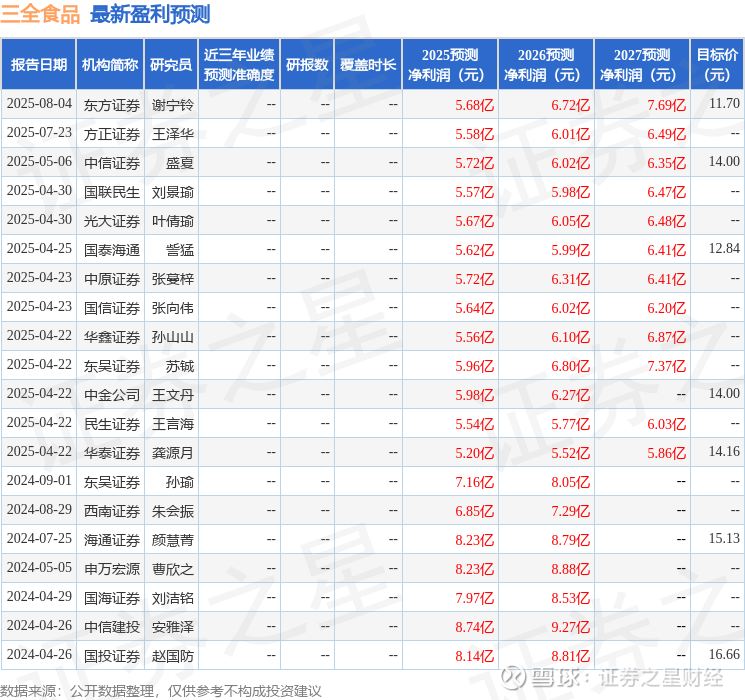Click the target price 15.13

pos(724,538)
